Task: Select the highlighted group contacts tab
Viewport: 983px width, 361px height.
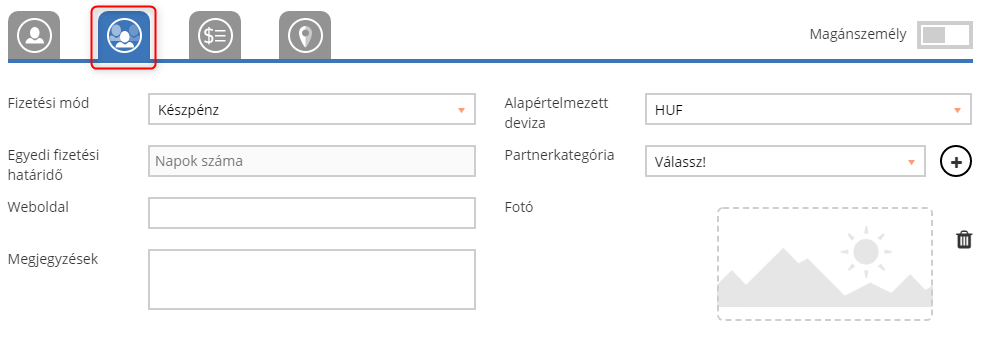Action: click(x=124, y=36)
